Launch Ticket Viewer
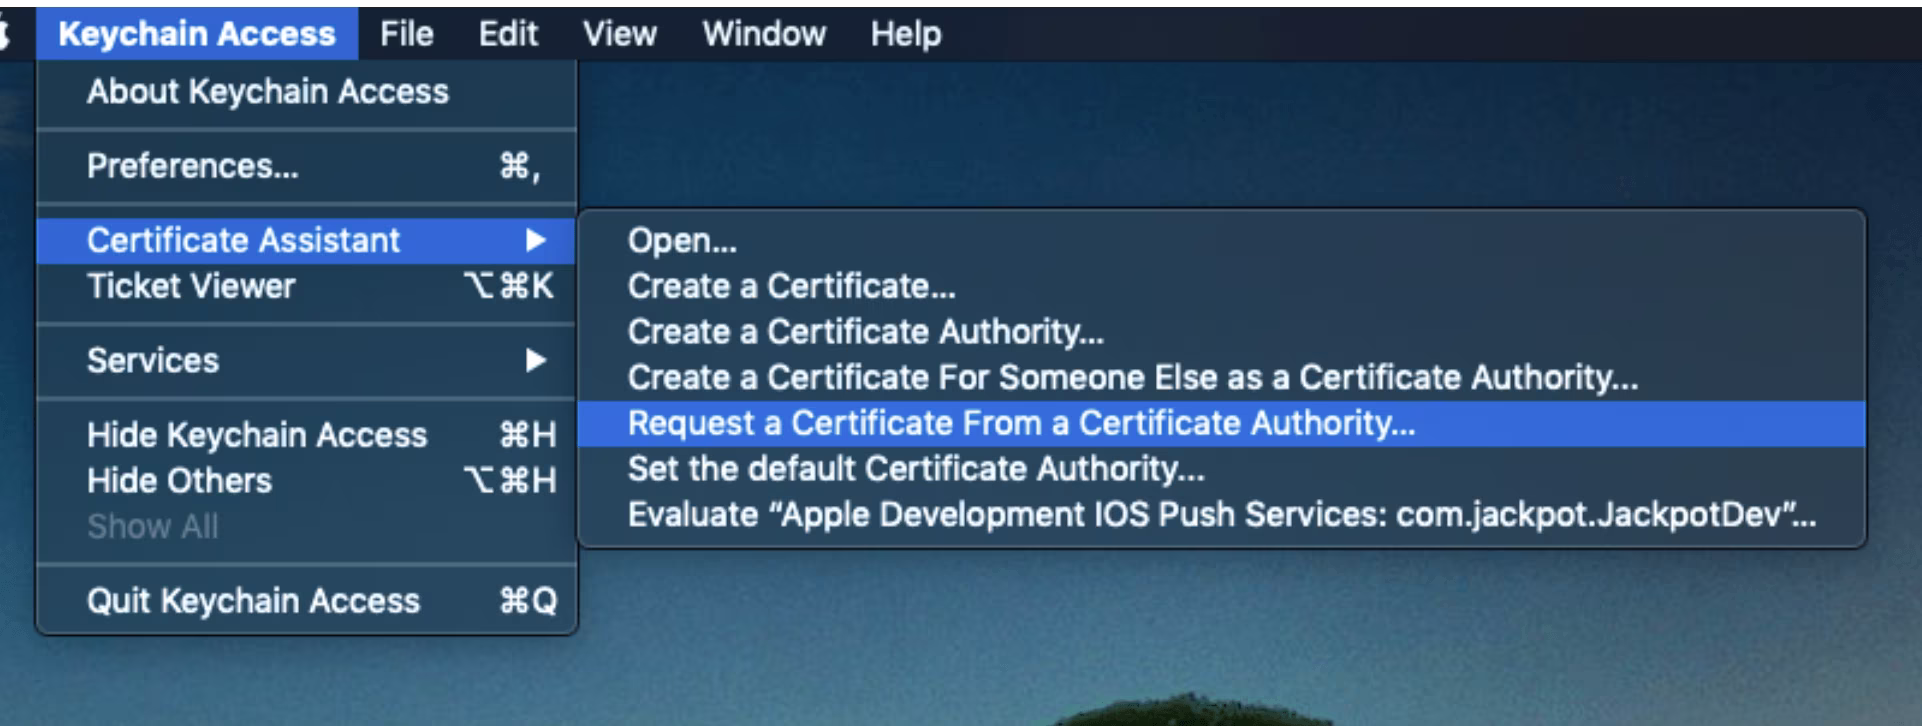1922x726 pixels. (191, 287)
